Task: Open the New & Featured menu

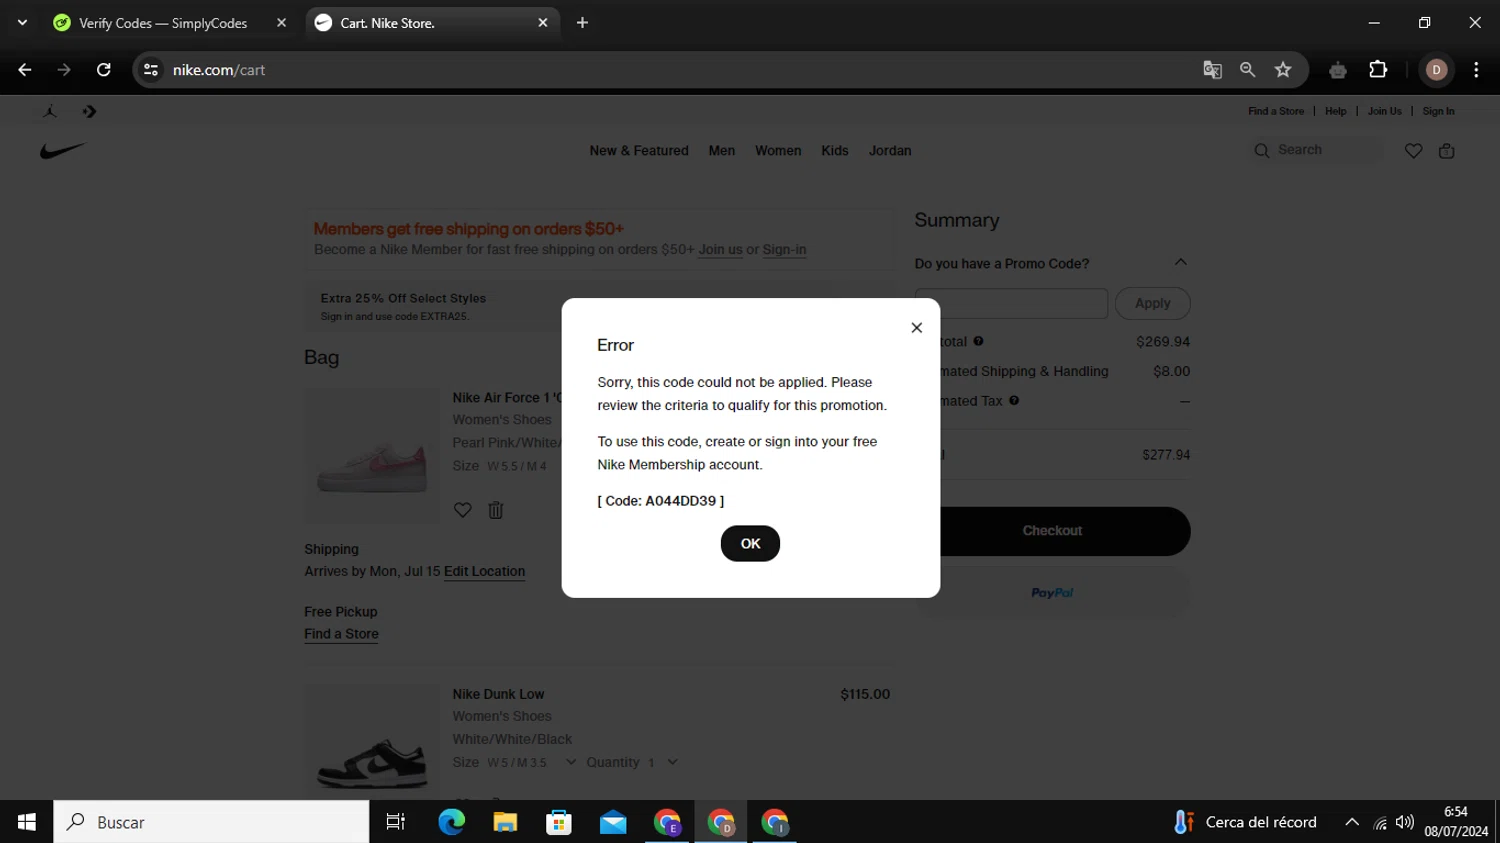Action: [x=639, y=151]
